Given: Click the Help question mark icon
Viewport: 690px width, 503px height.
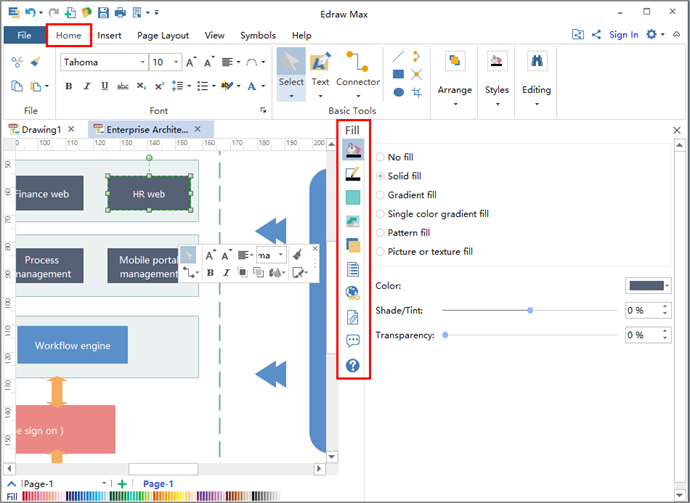Looking at the screenshot, I should click(353, 366).
